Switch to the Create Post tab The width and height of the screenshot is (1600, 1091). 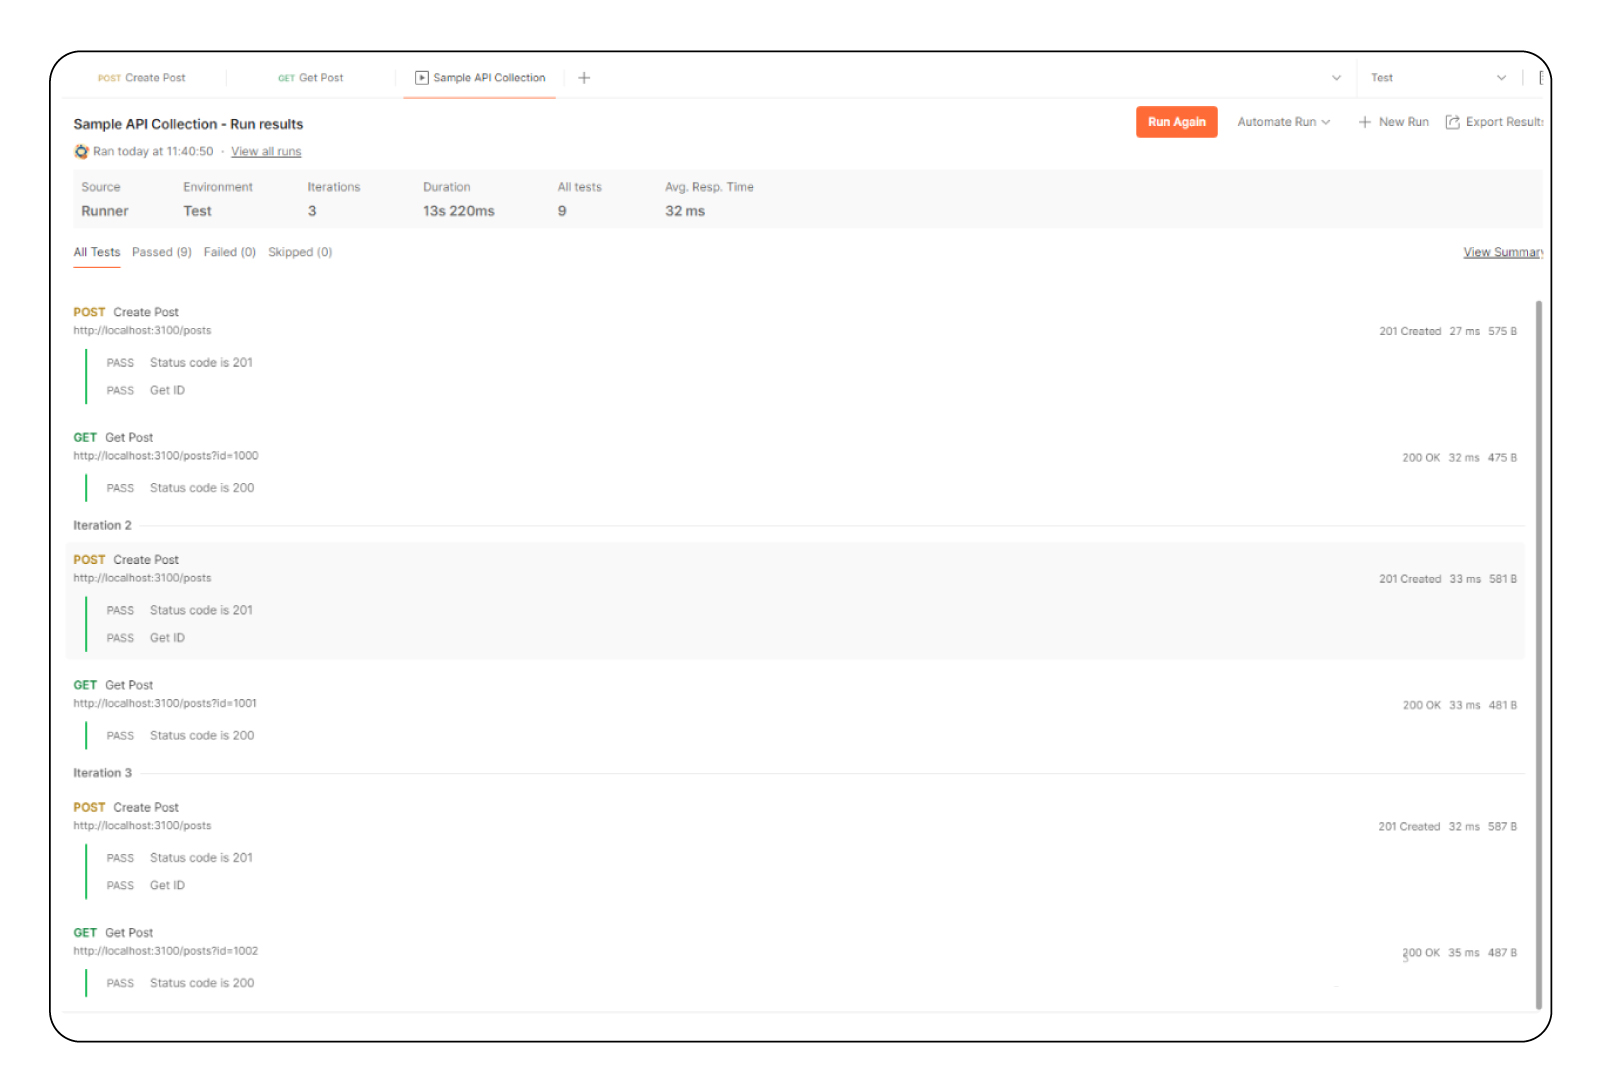[x=143, y=77]
